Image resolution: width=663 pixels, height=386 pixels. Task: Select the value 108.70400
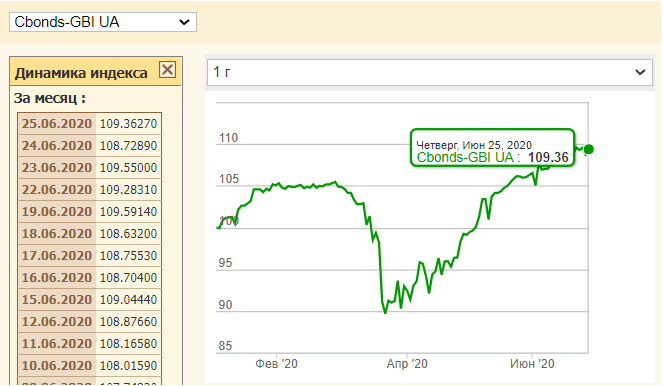click(x=129, y=277)
